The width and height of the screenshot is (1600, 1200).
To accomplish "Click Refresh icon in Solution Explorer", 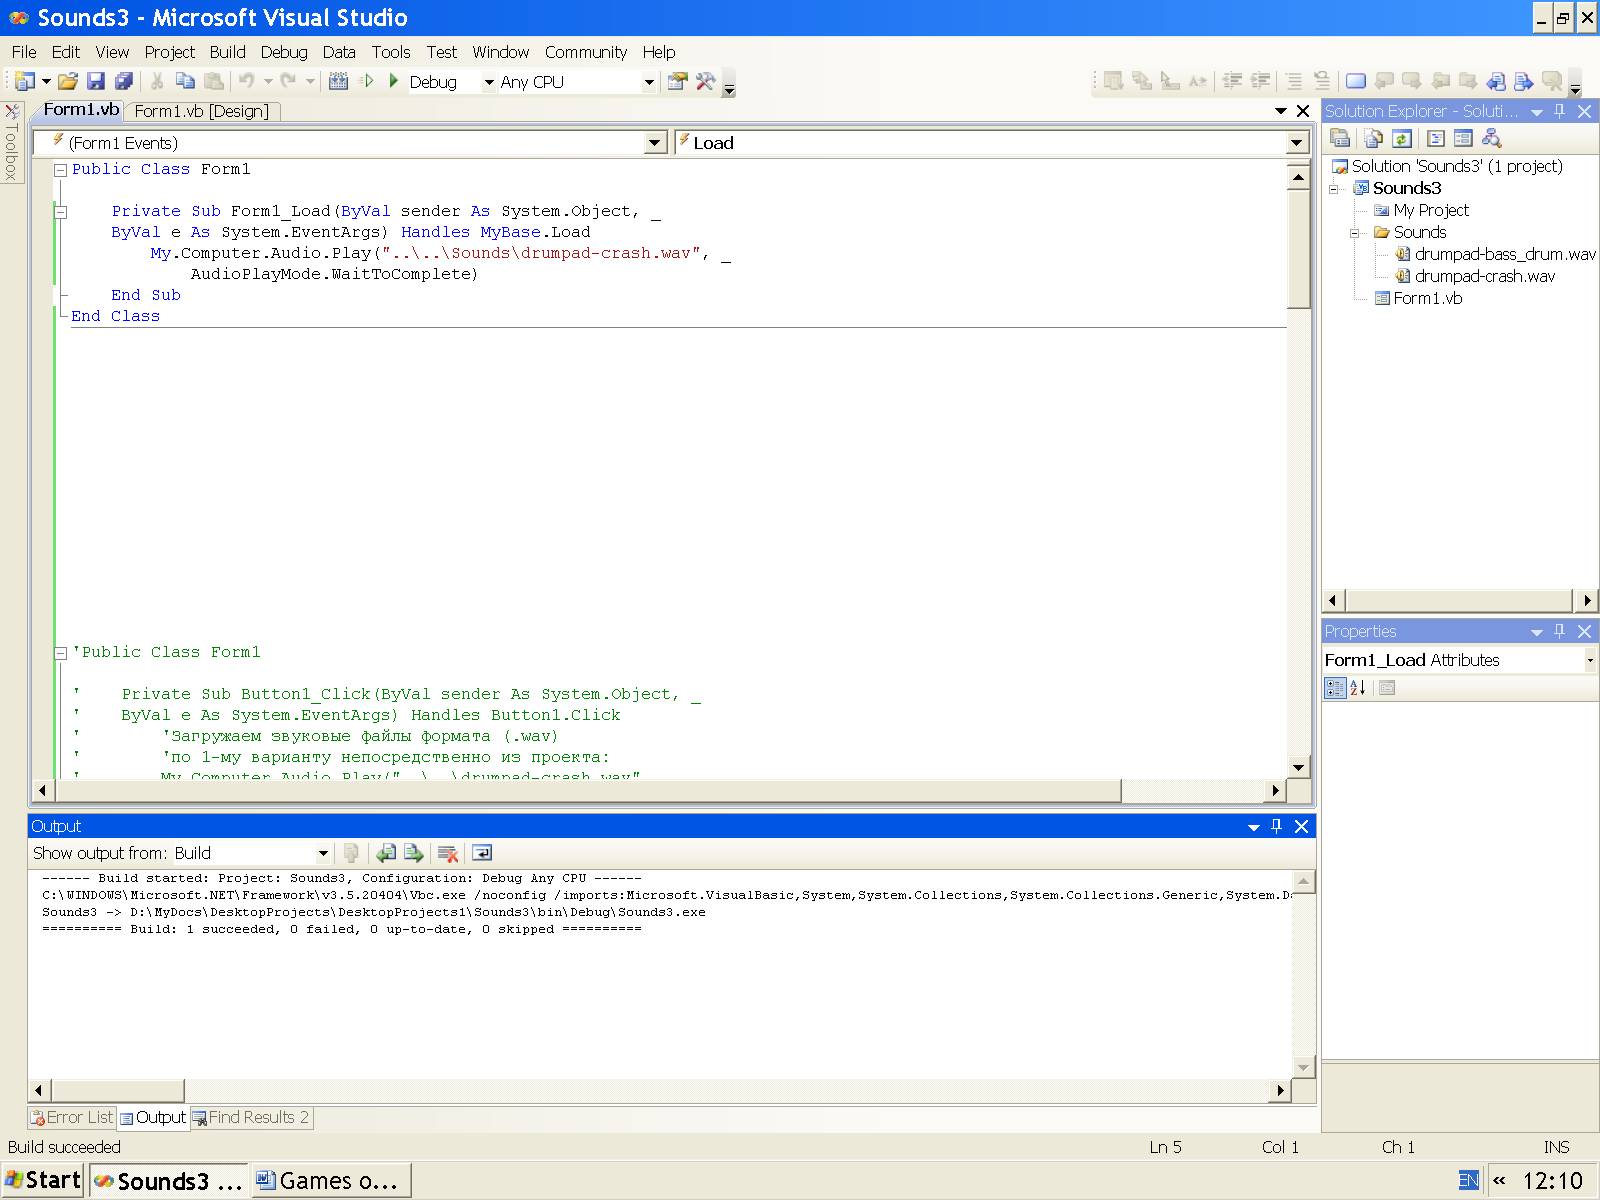I will coord(1402,139).
